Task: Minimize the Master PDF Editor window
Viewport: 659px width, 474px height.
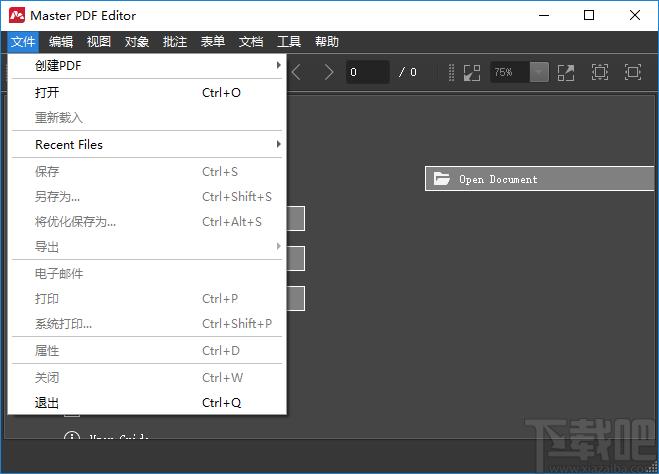Action: [544, 16]
